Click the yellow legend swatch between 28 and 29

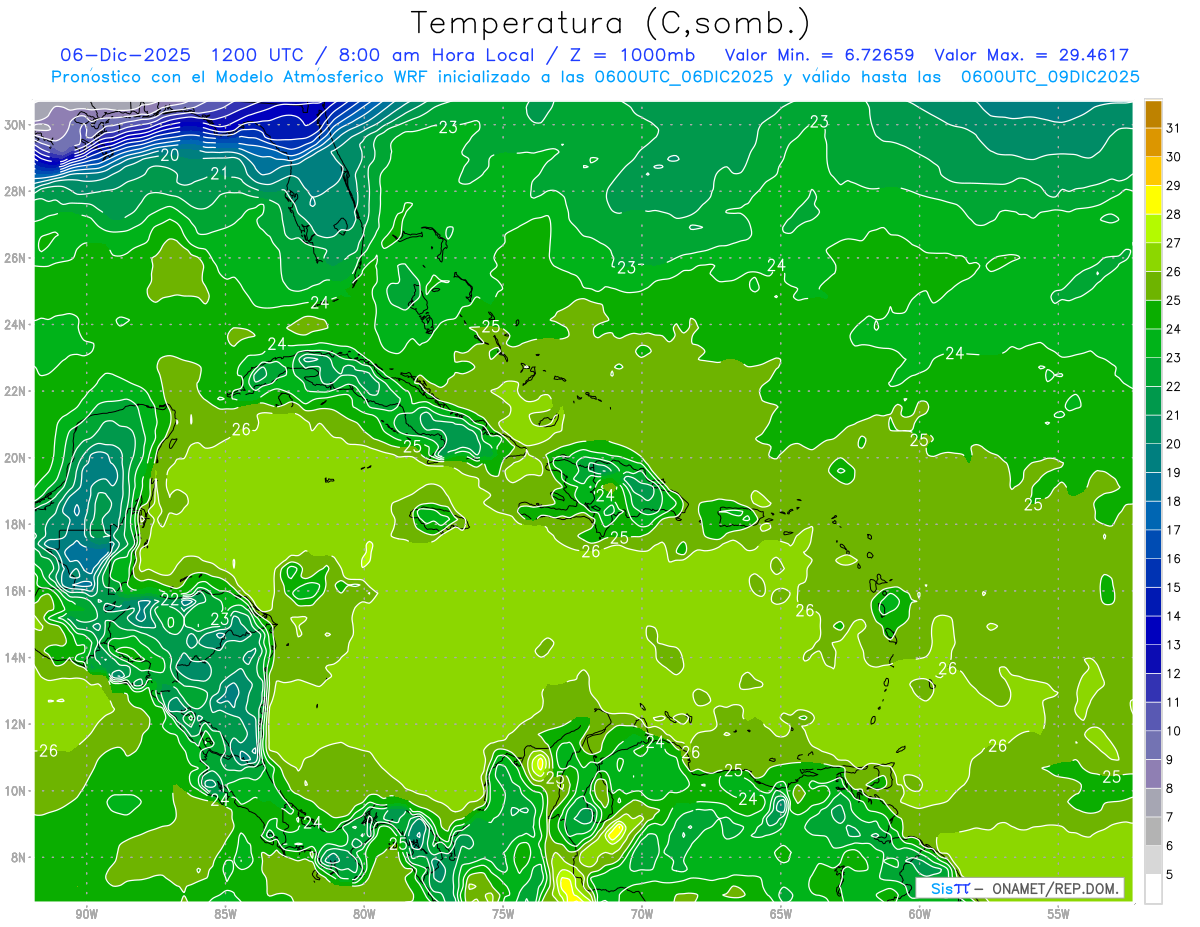(x=1153, y=200)
